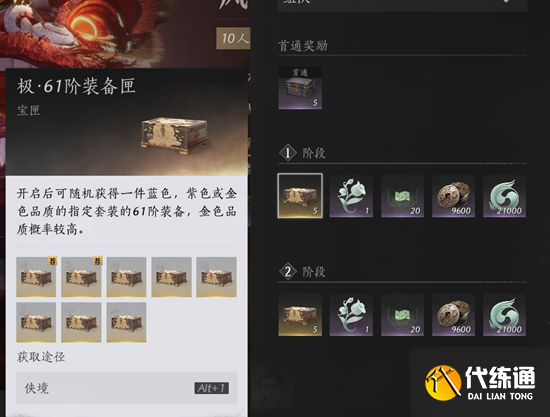Click stage 2 copper coins 9600 icon
This screenshot has height=417, width=550.
(453, 315)
